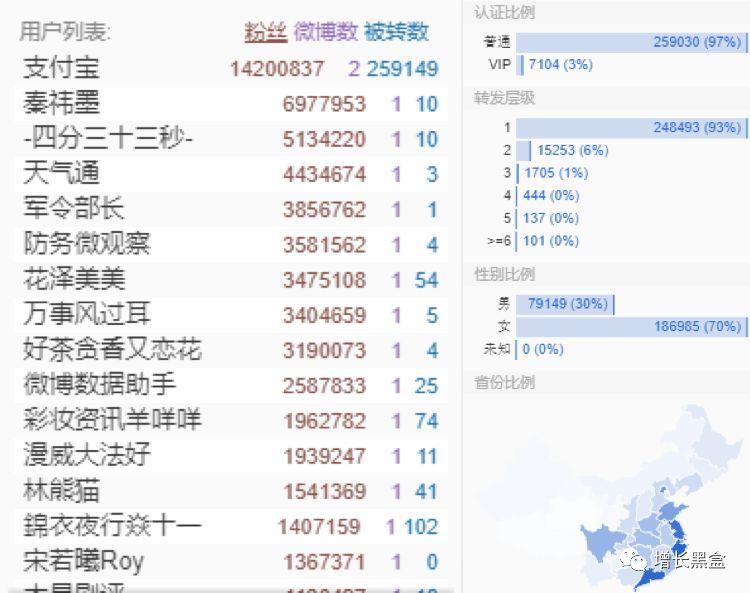
Task: Select user 花泽美美 in the list
Action: (x=74, y=280)
